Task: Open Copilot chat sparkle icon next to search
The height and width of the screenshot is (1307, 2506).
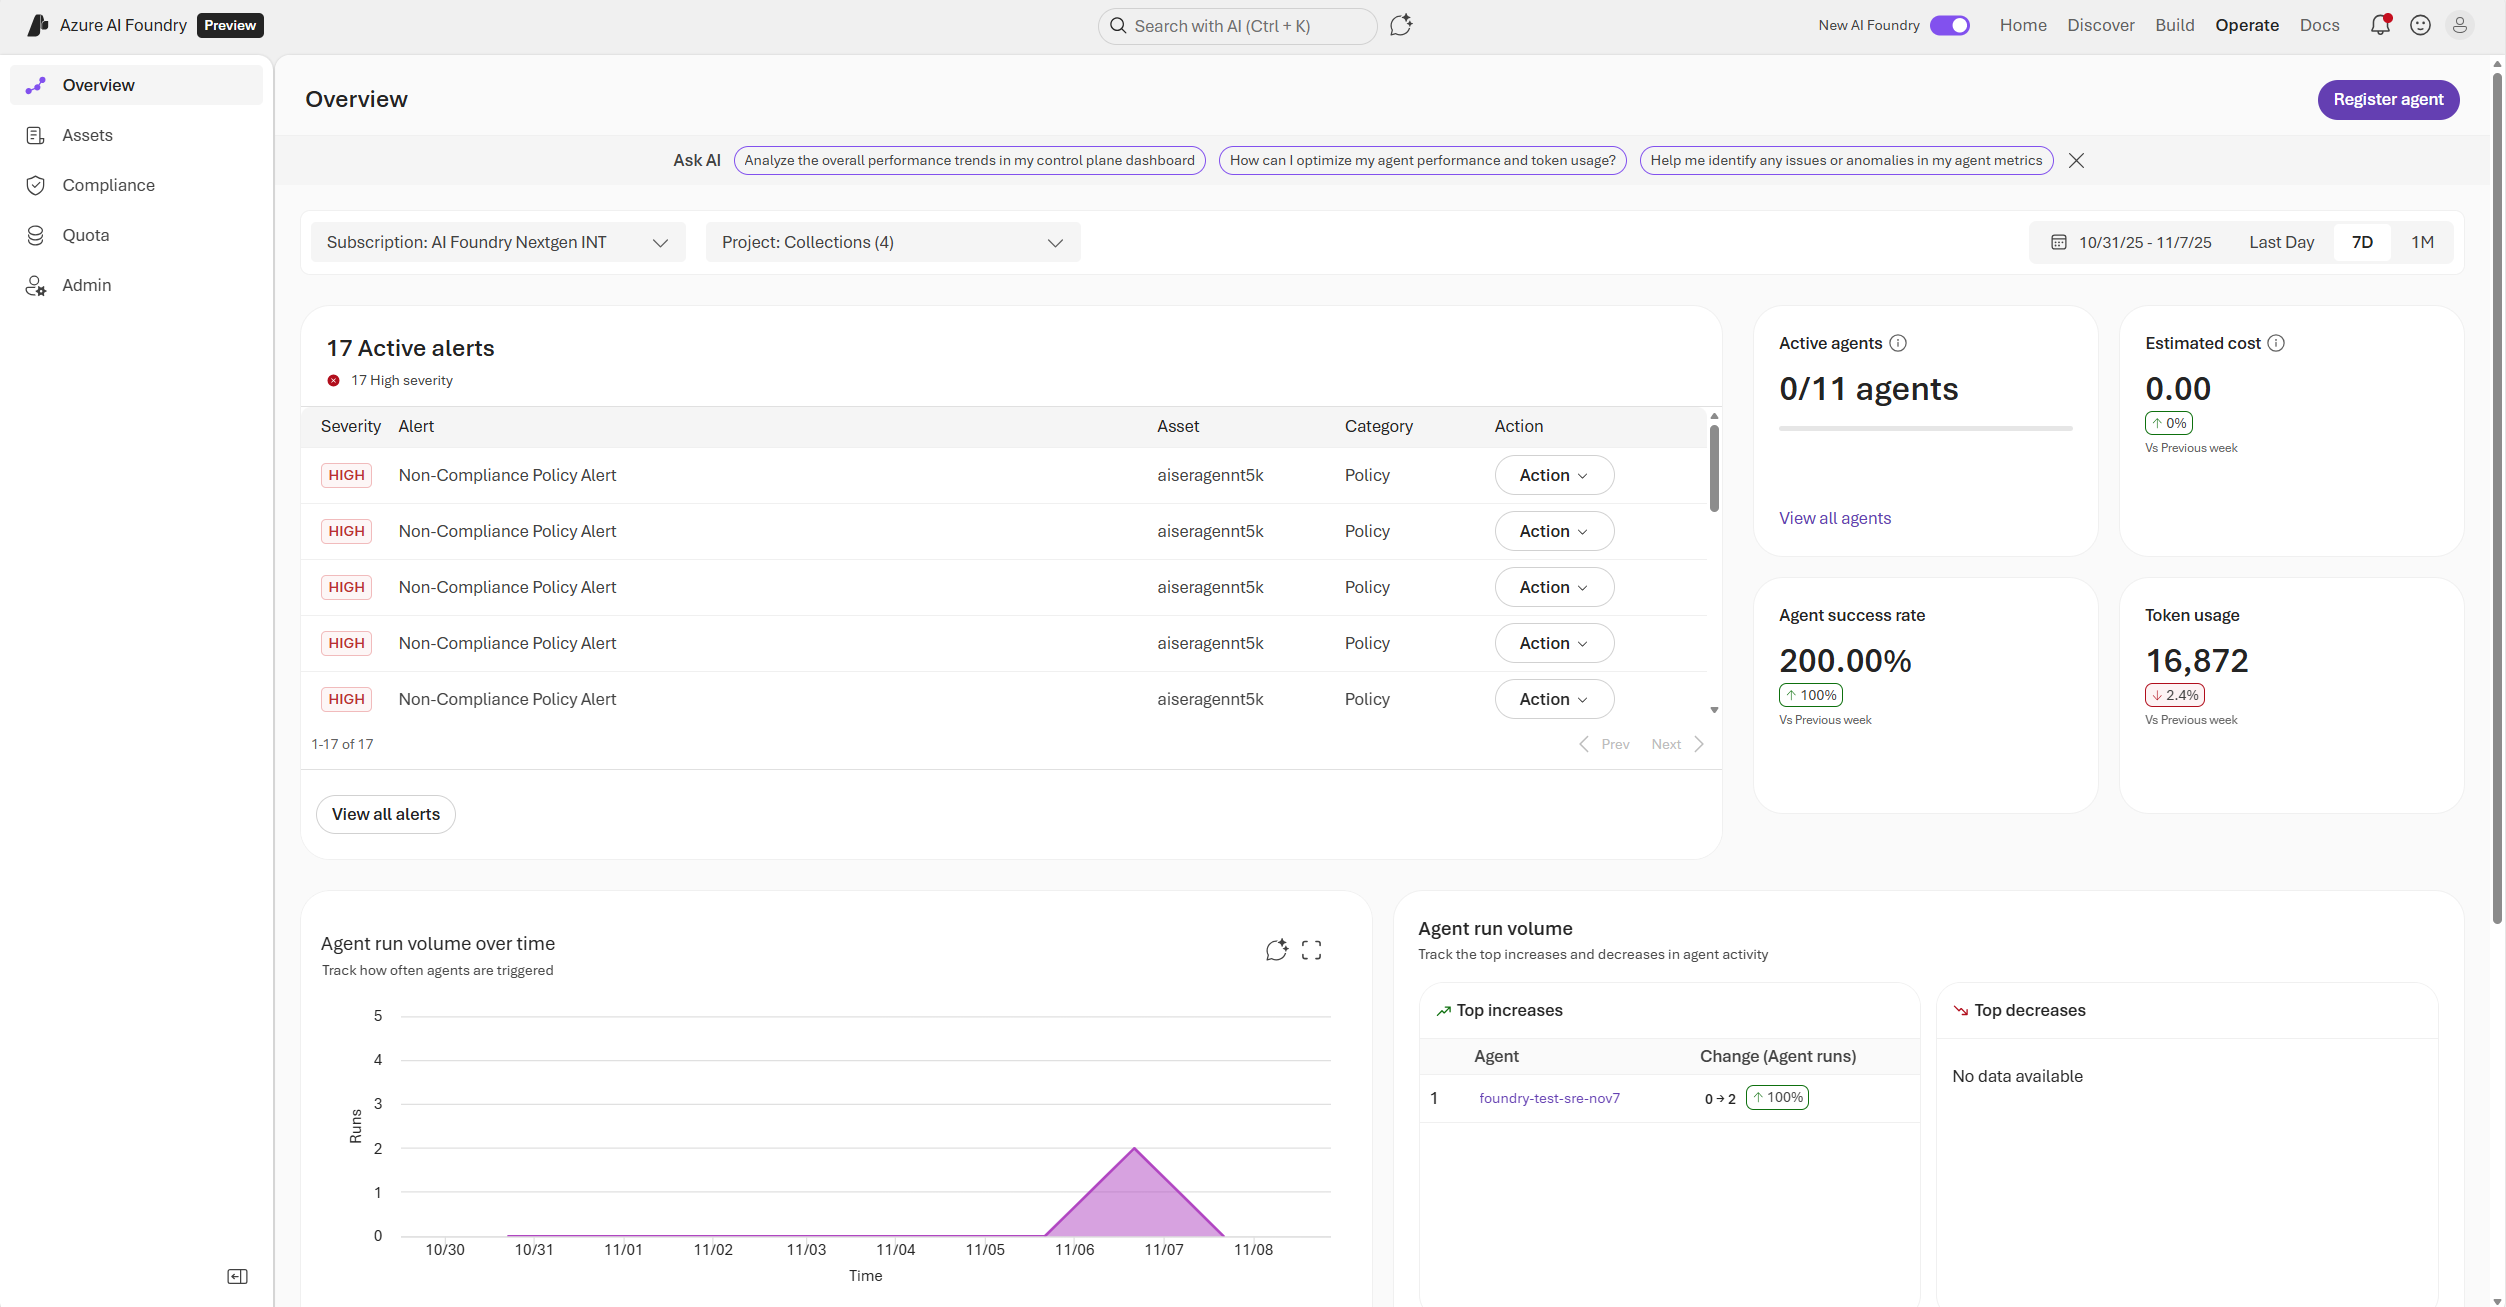Action: point(1400,25)
